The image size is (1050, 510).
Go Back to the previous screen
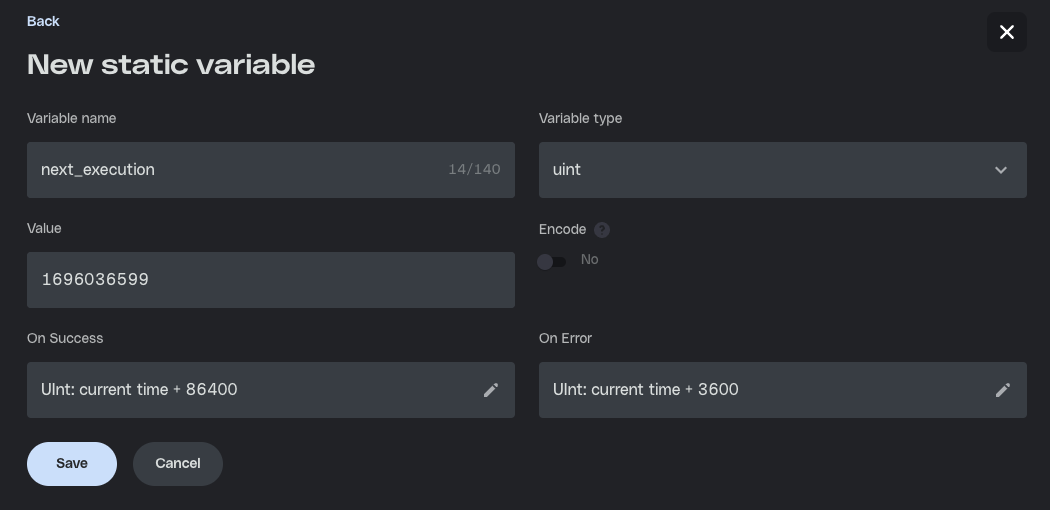[43, 21]
